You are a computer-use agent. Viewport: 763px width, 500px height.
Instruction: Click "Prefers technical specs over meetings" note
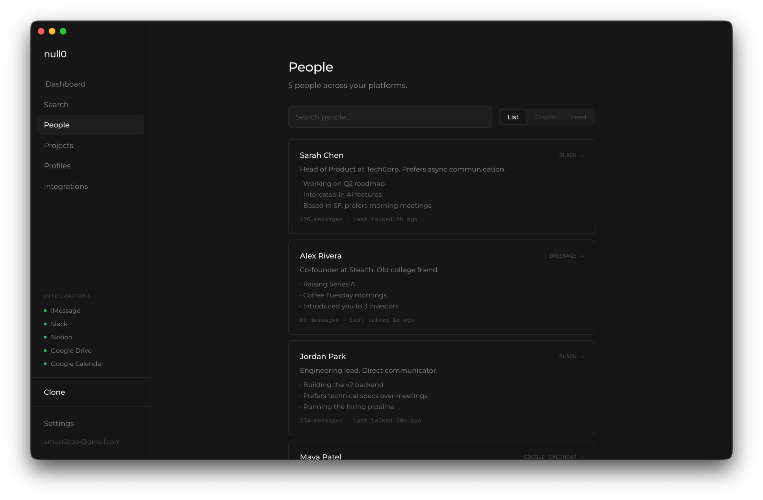(x=363, y=395)
